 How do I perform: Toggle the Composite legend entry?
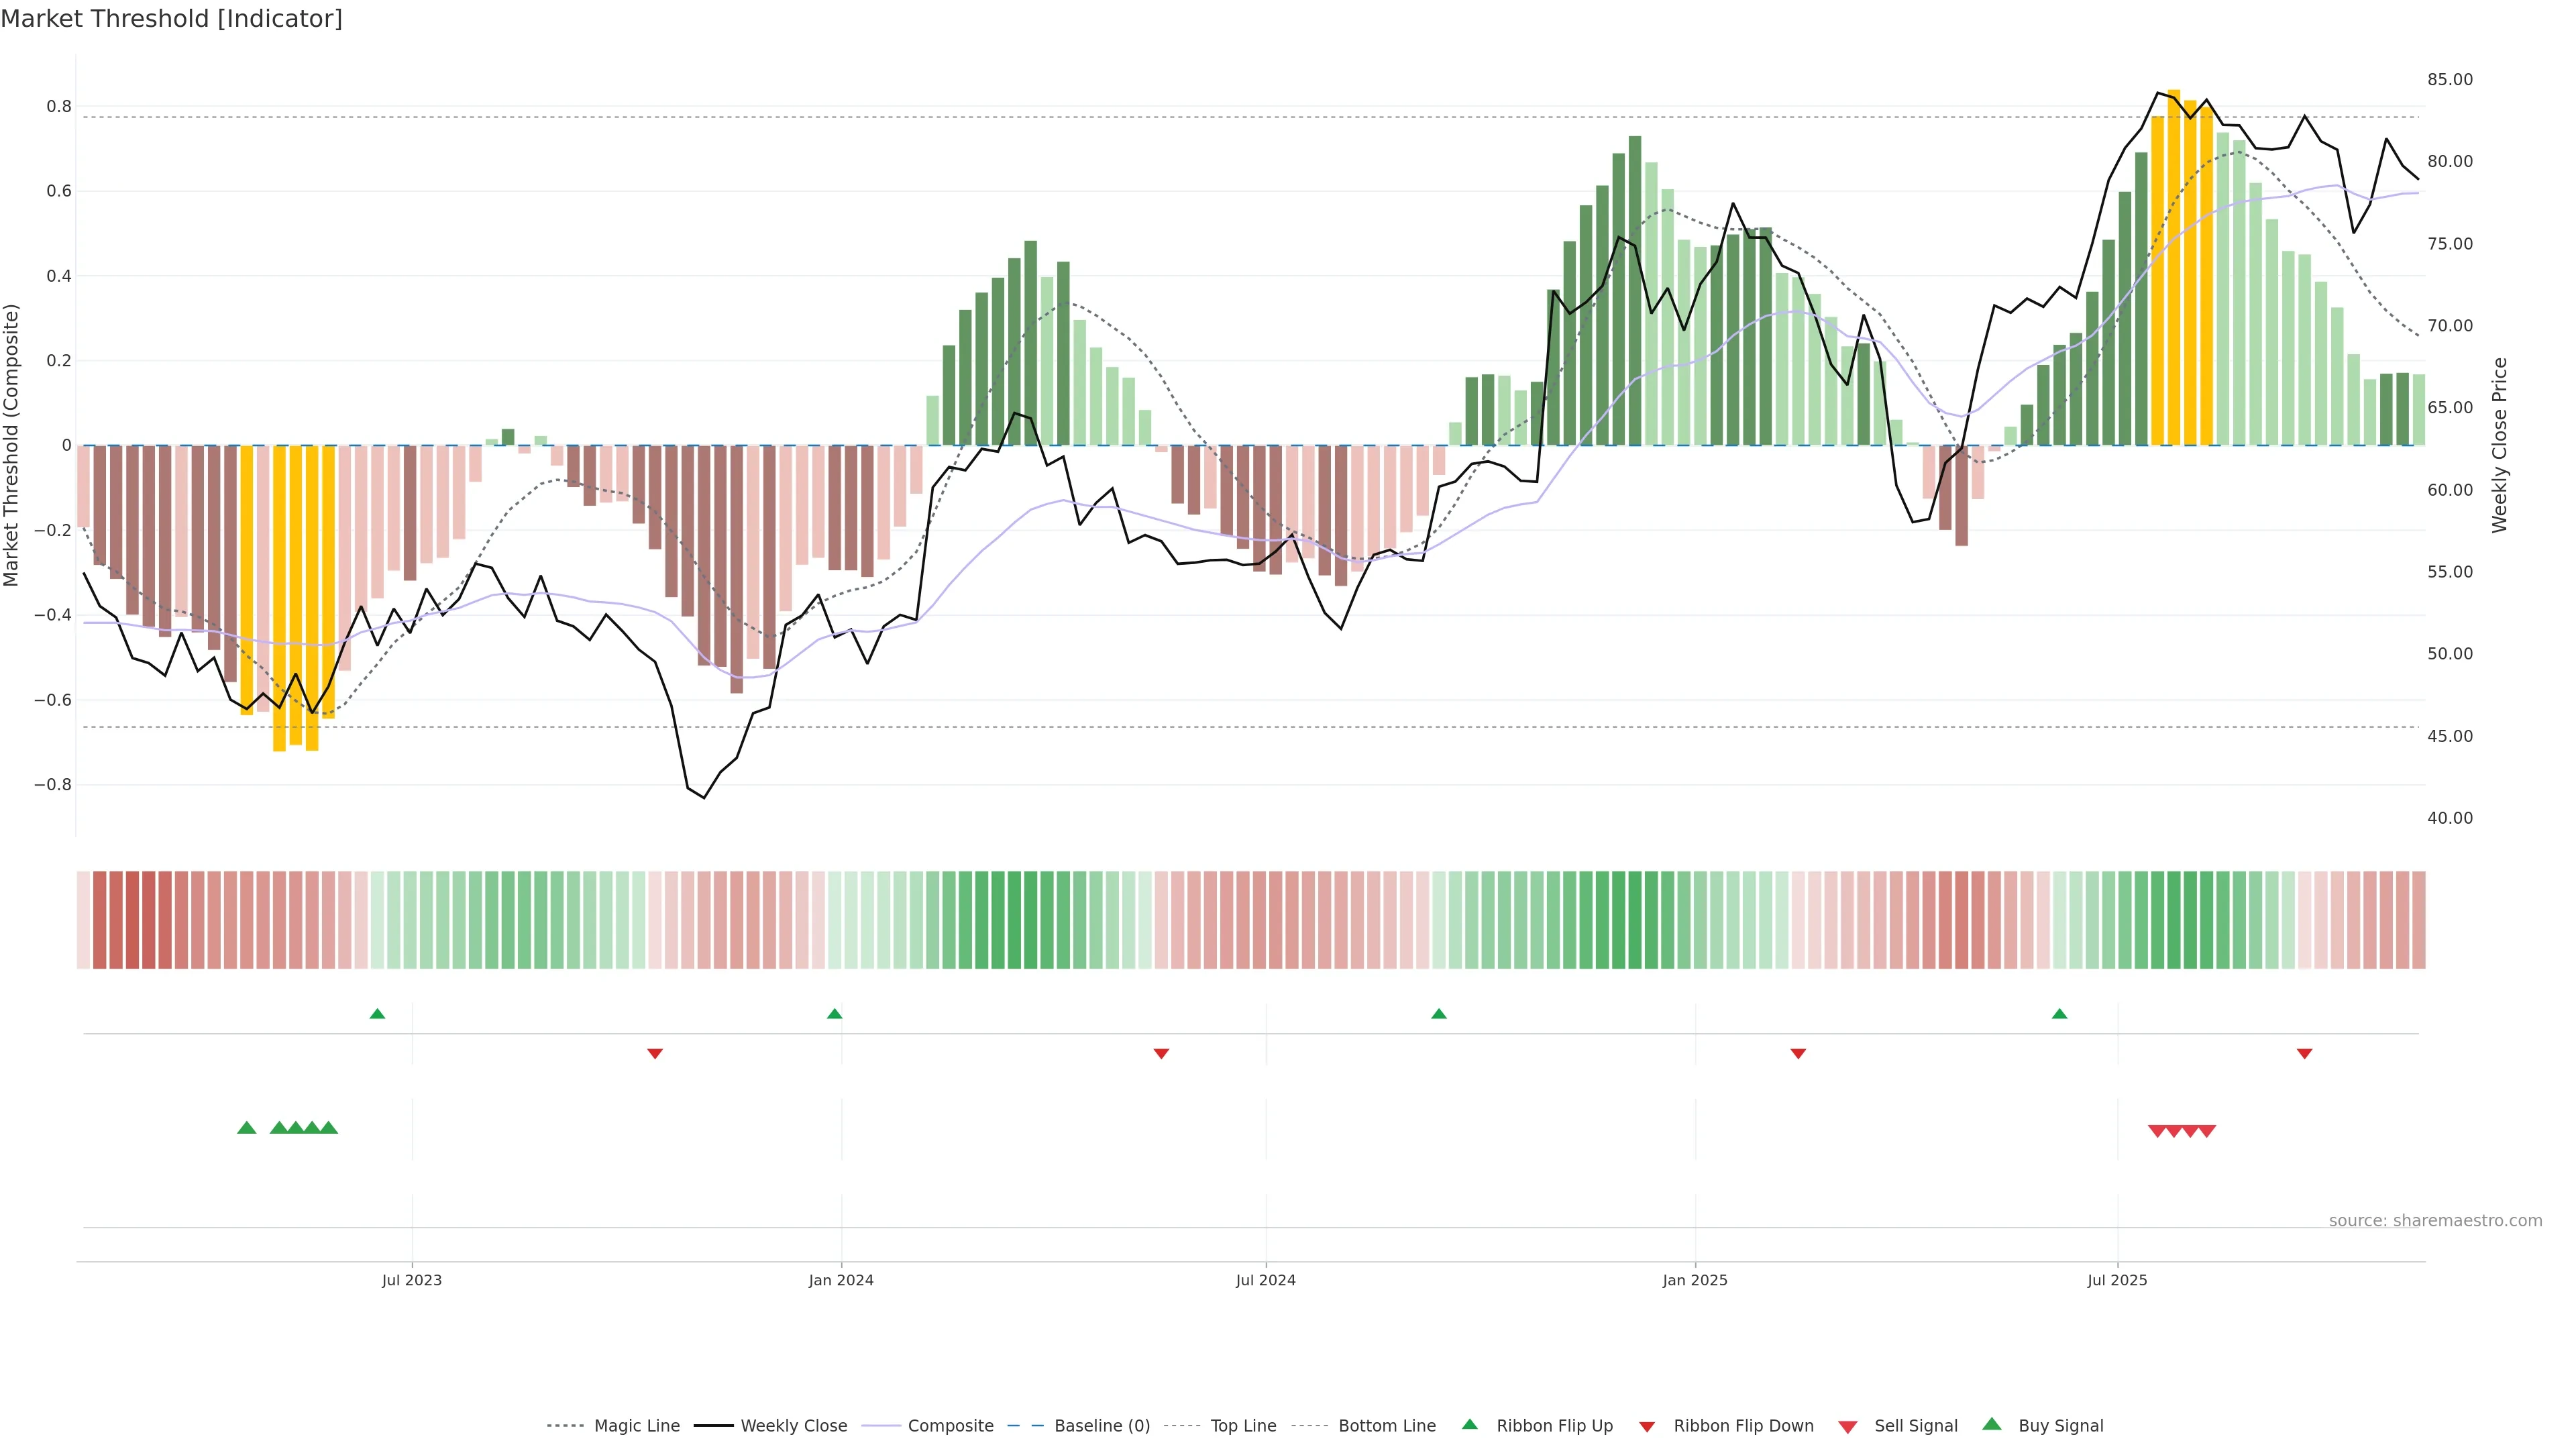coord(950,1426)
